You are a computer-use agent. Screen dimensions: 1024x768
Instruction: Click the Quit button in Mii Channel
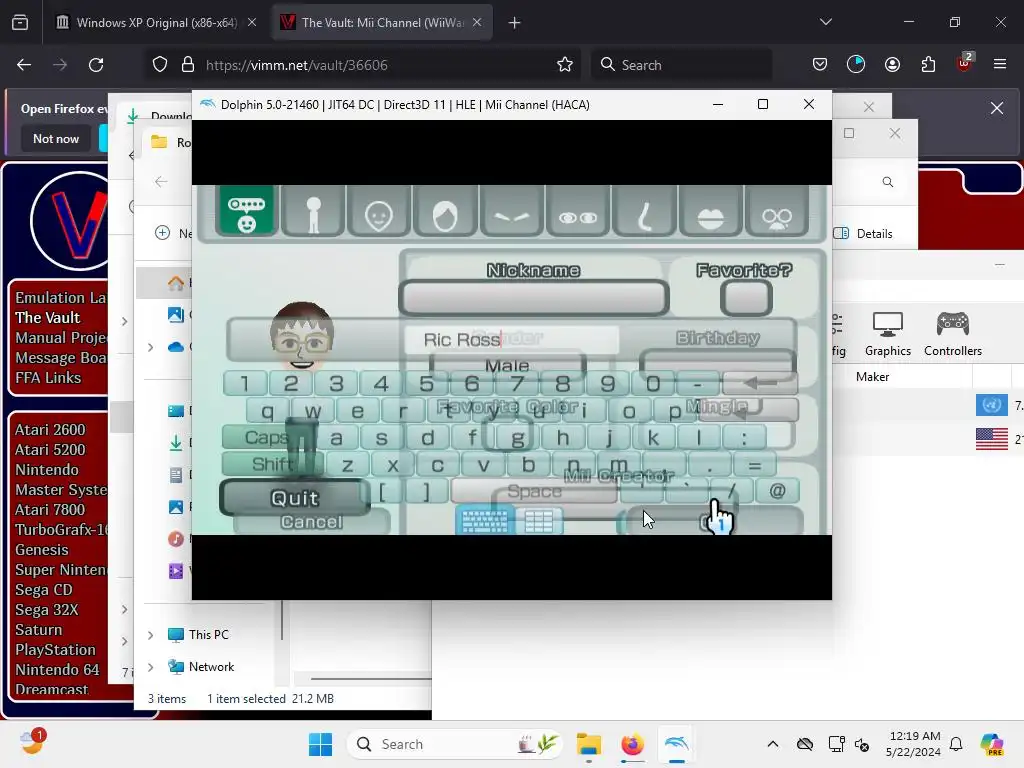[295, 498]
